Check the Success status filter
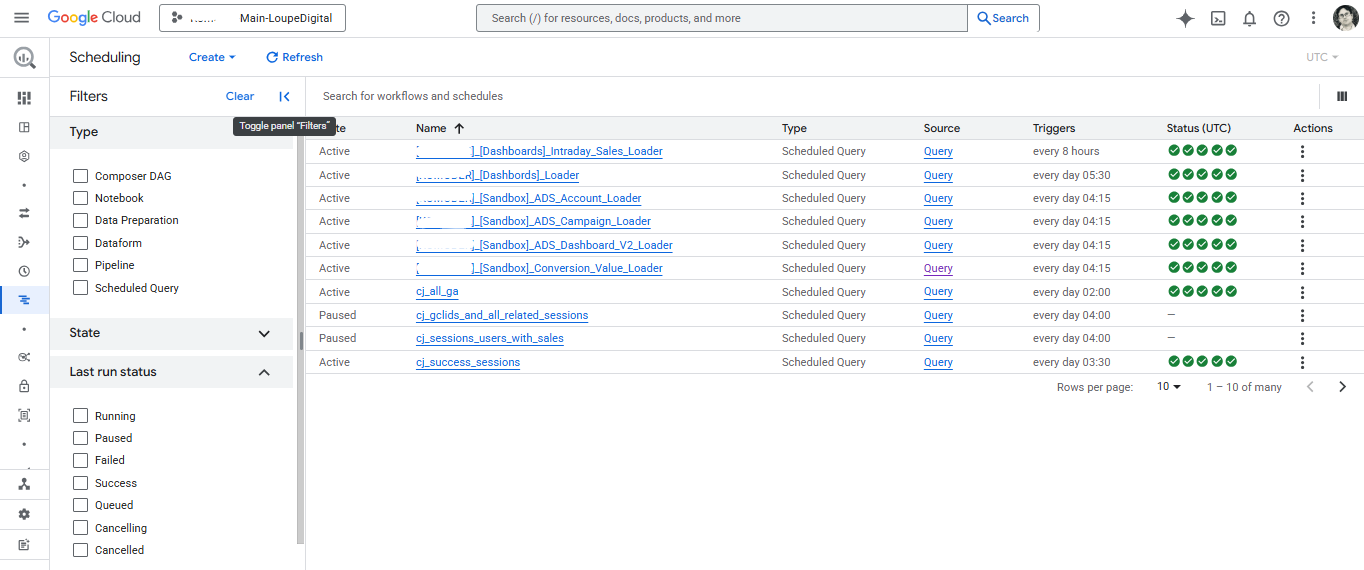Screen dimensions: 1364x570 click(x=81, y=483)
